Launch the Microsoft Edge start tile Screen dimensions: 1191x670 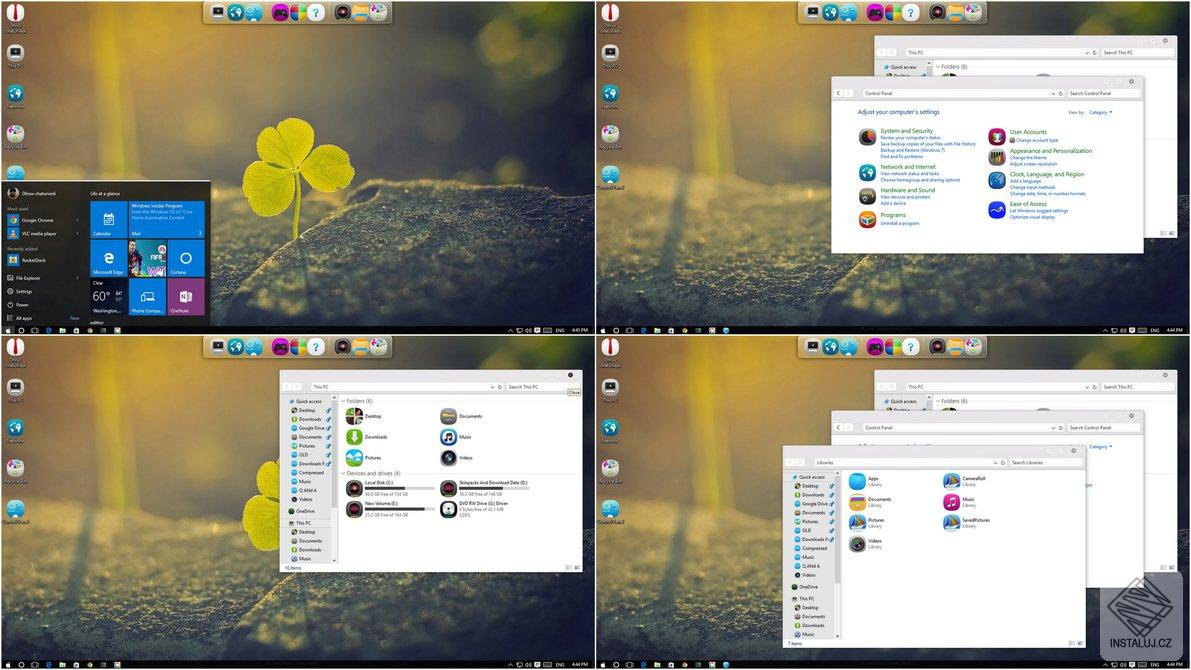click(x=109, y=259)
